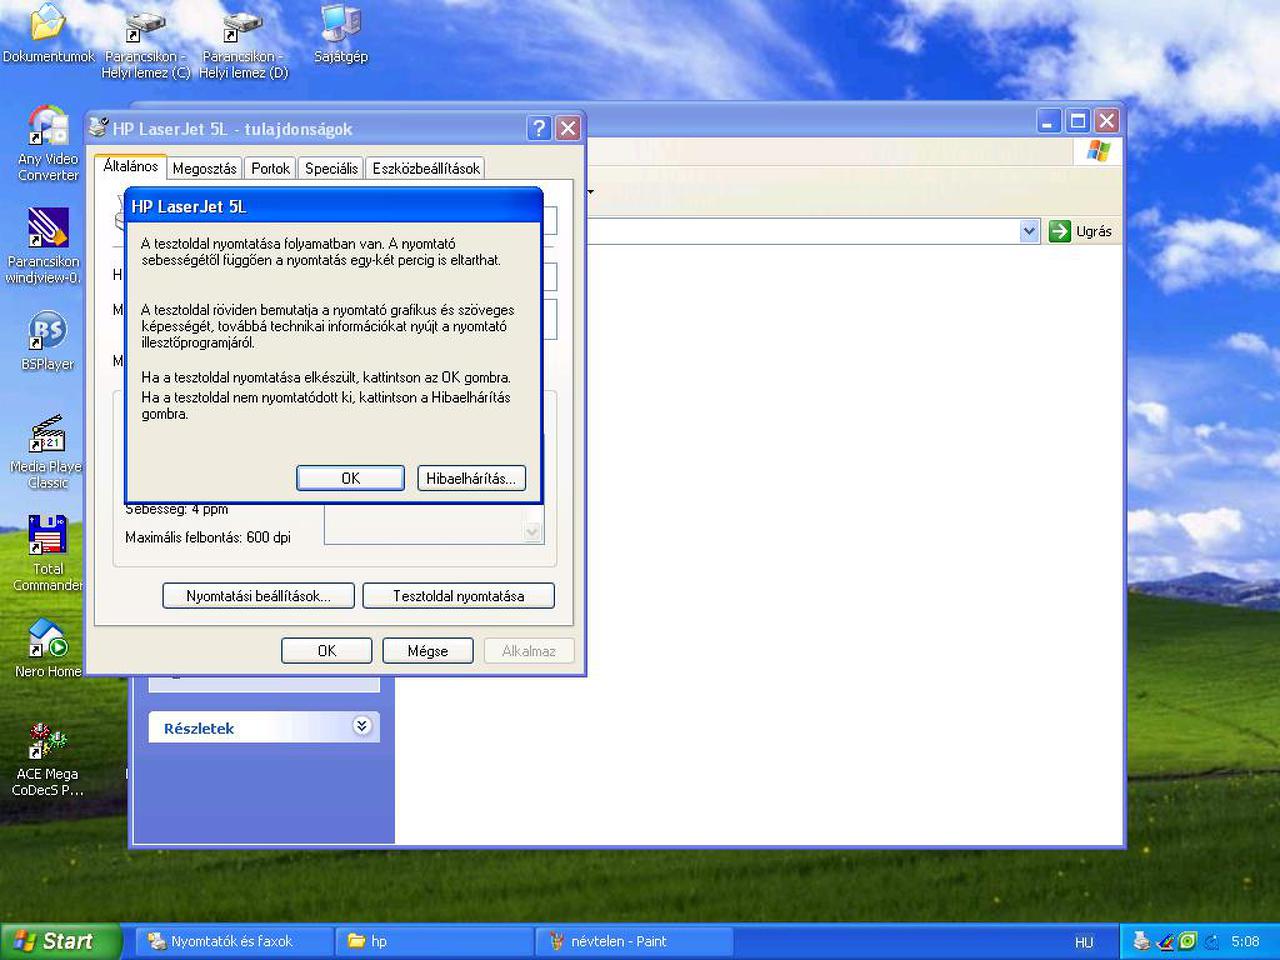Close the HP LaserJet 5L properties dialog
The image size is (1280, 960).
(x=568, y=128)
